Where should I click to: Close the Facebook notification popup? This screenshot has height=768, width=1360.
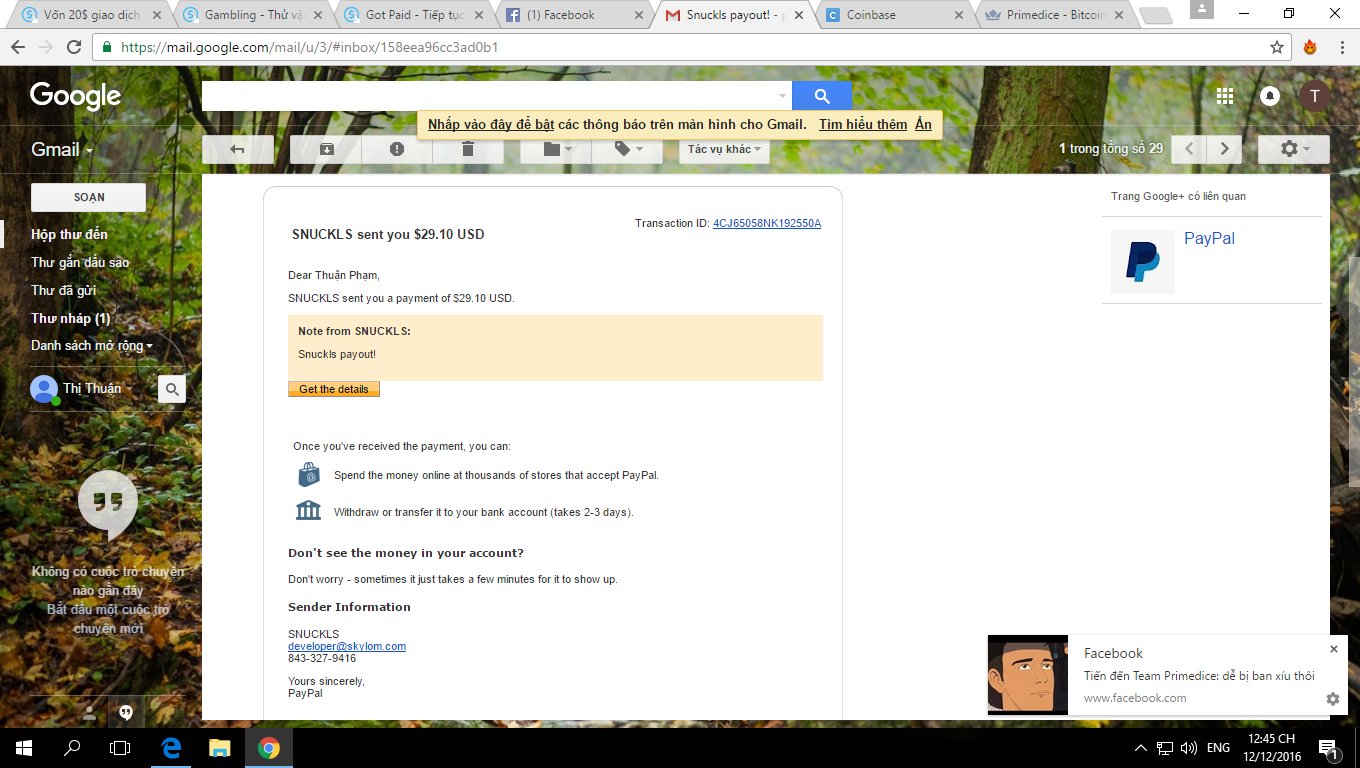click(x=1333, y=649)
